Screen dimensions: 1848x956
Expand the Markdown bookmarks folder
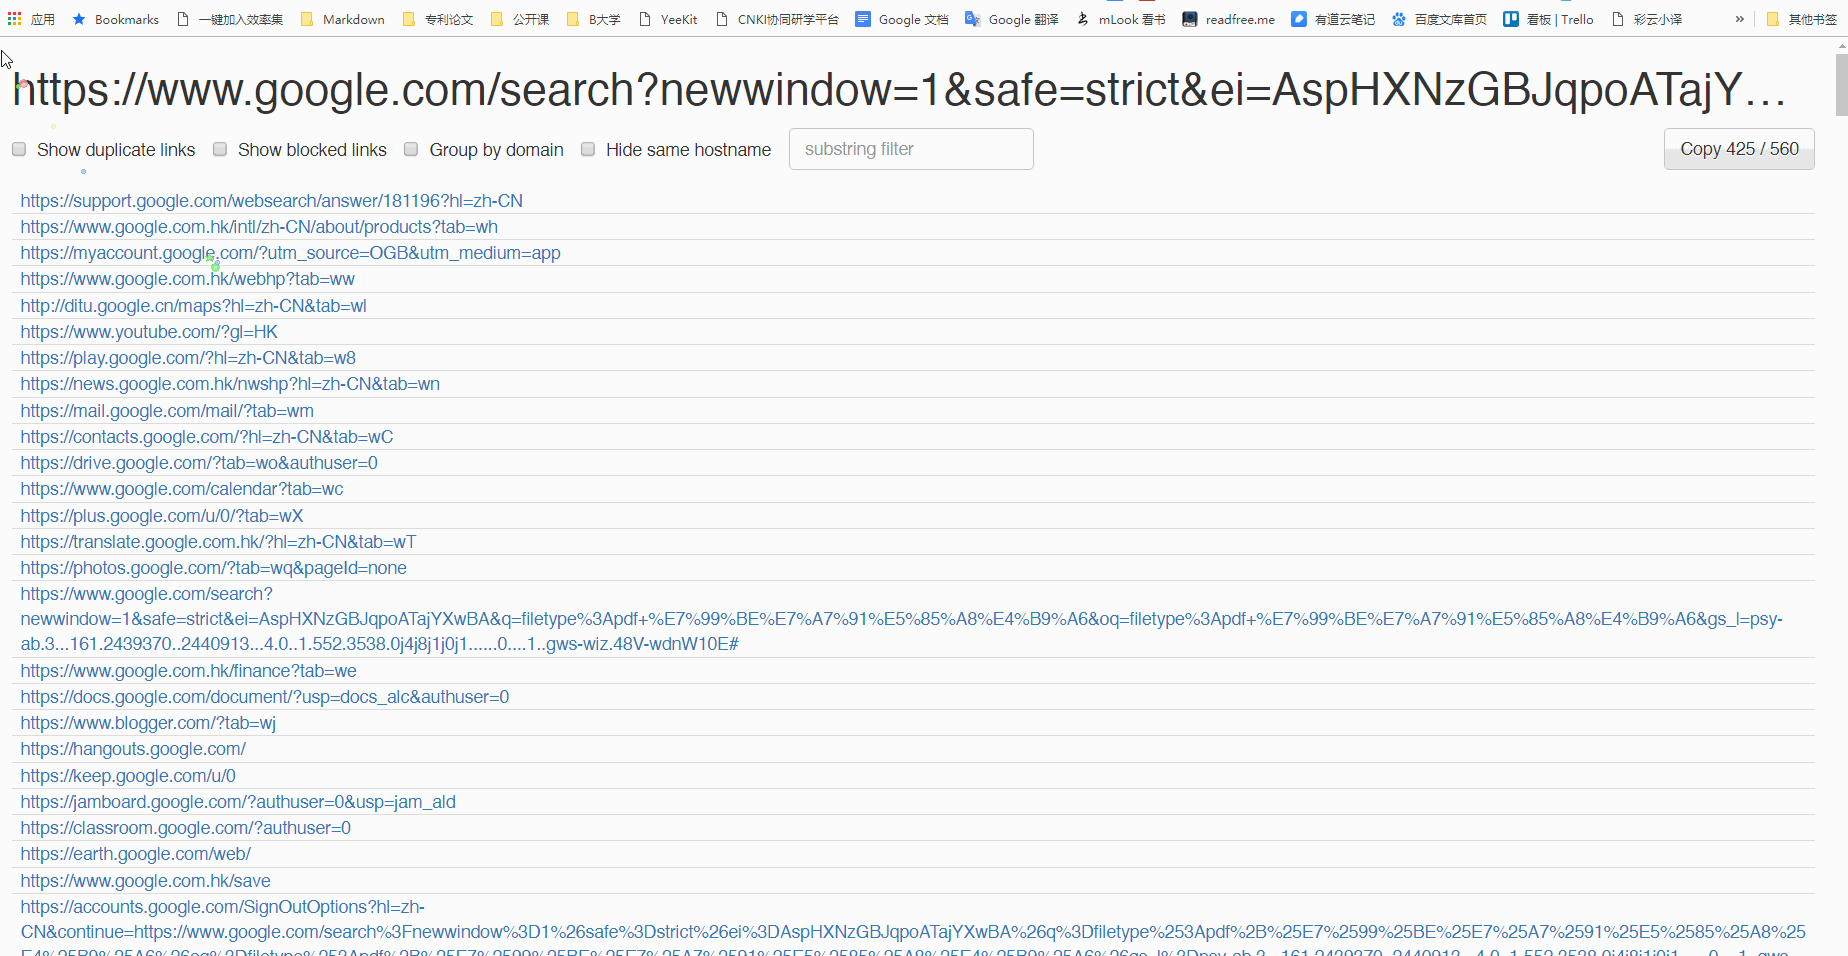[x=307, y=19]
